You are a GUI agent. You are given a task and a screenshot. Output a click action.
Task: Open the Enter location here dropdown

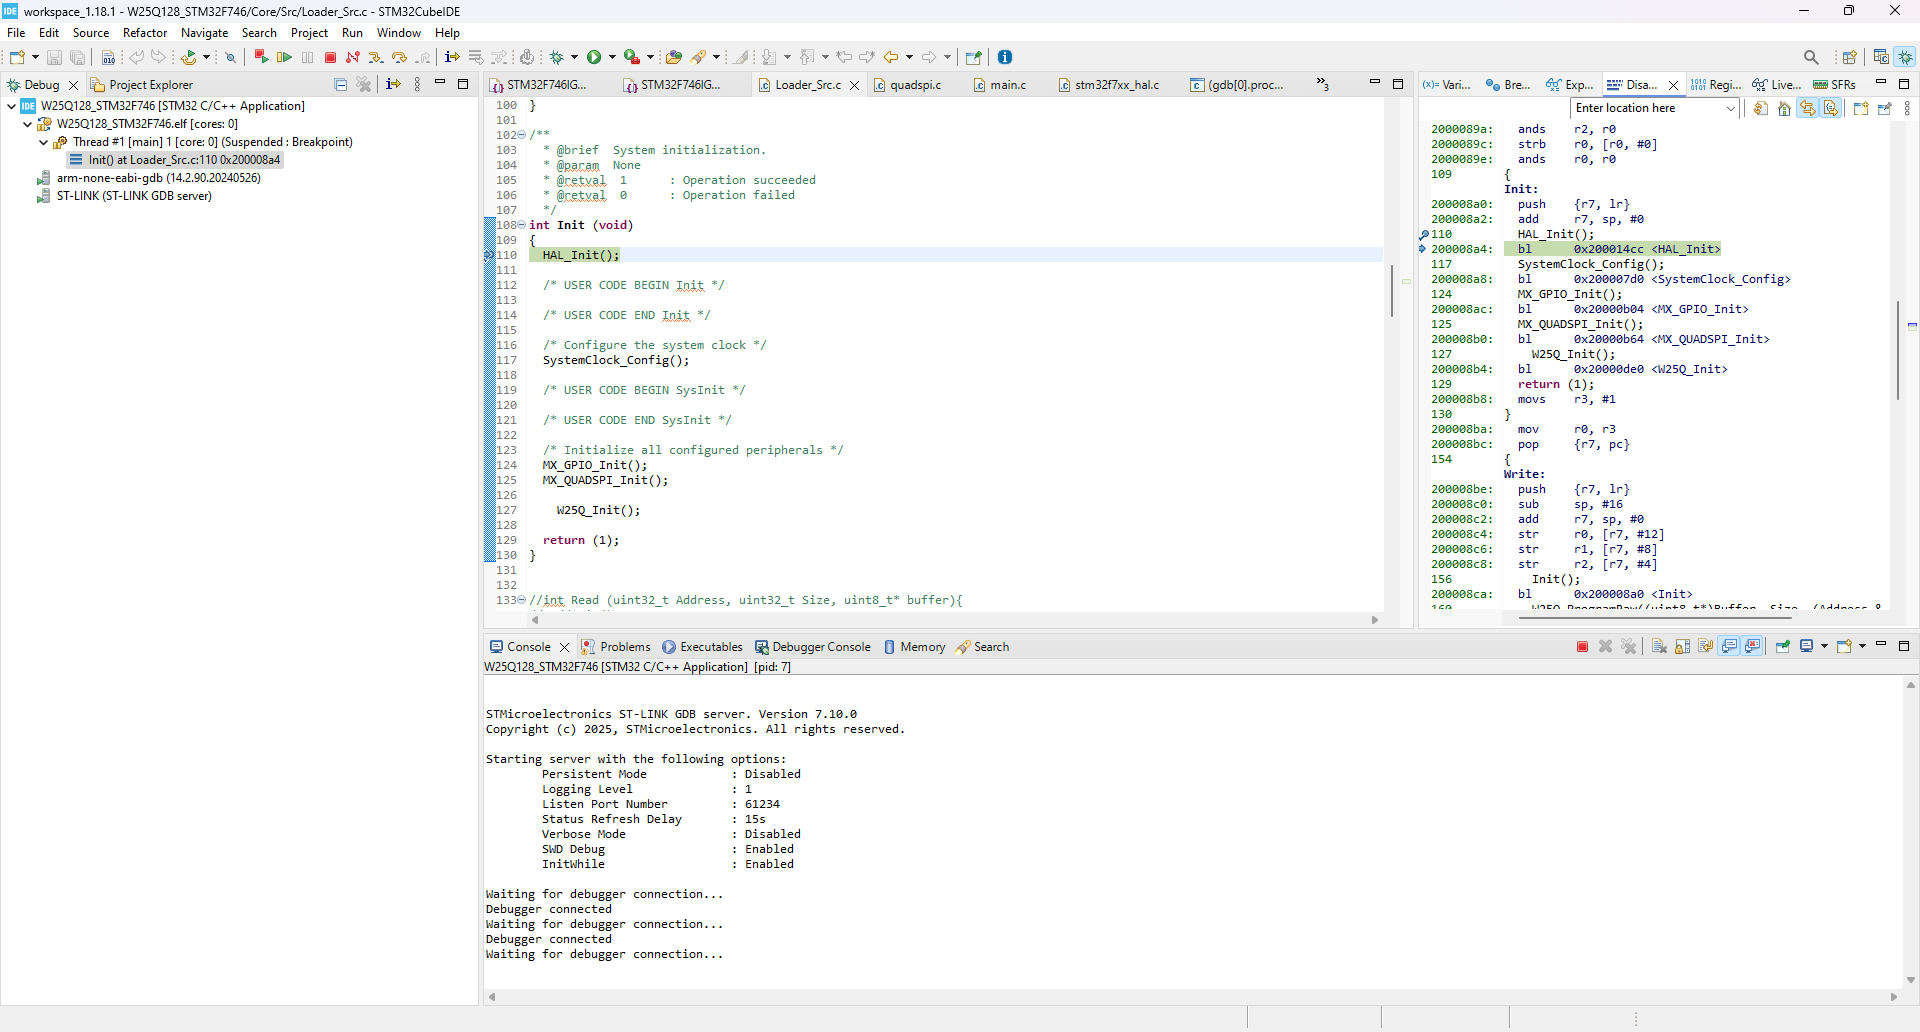[x=1730, y=108]
